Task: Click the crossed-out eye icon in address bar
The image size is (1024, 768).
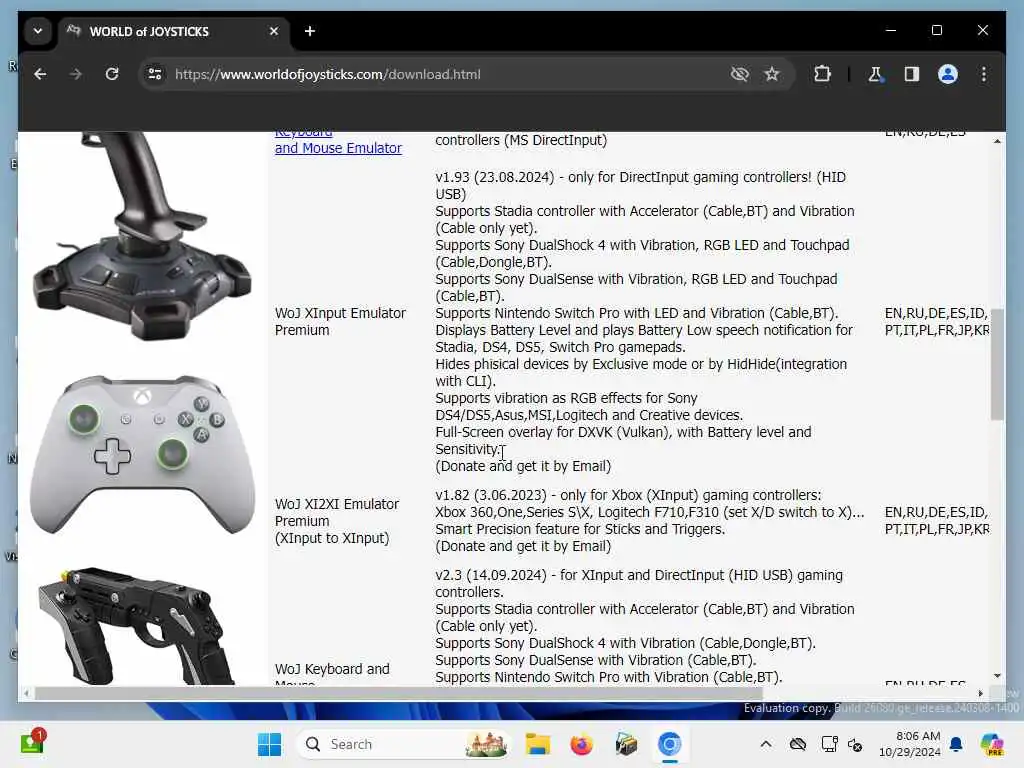Action: tap(739, 74)
